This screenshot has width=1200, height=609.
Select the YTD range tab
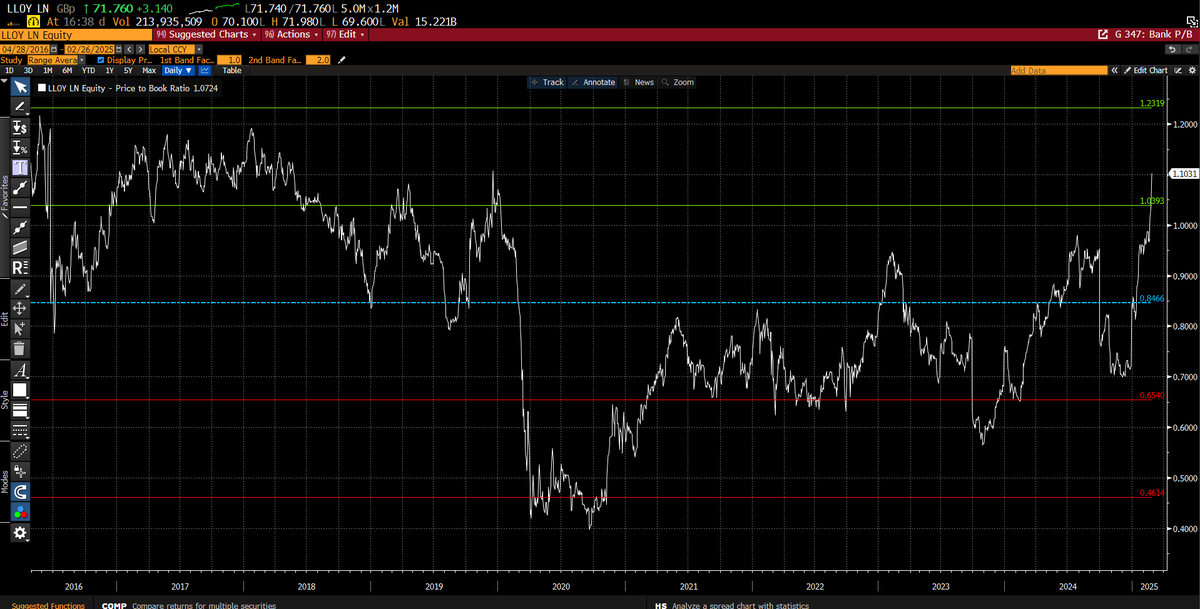(x=88, y=70)
